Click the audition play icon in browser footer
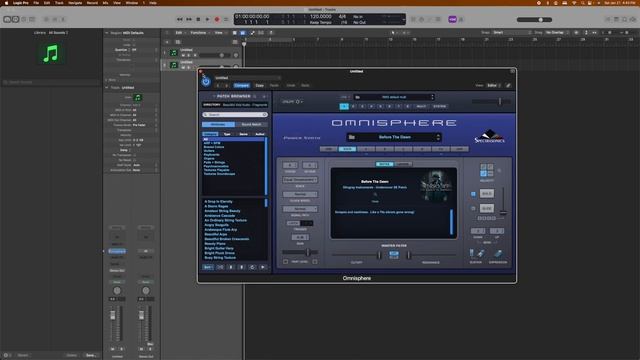This screenshot has height=360, width=640. click(x=262, y=267)
